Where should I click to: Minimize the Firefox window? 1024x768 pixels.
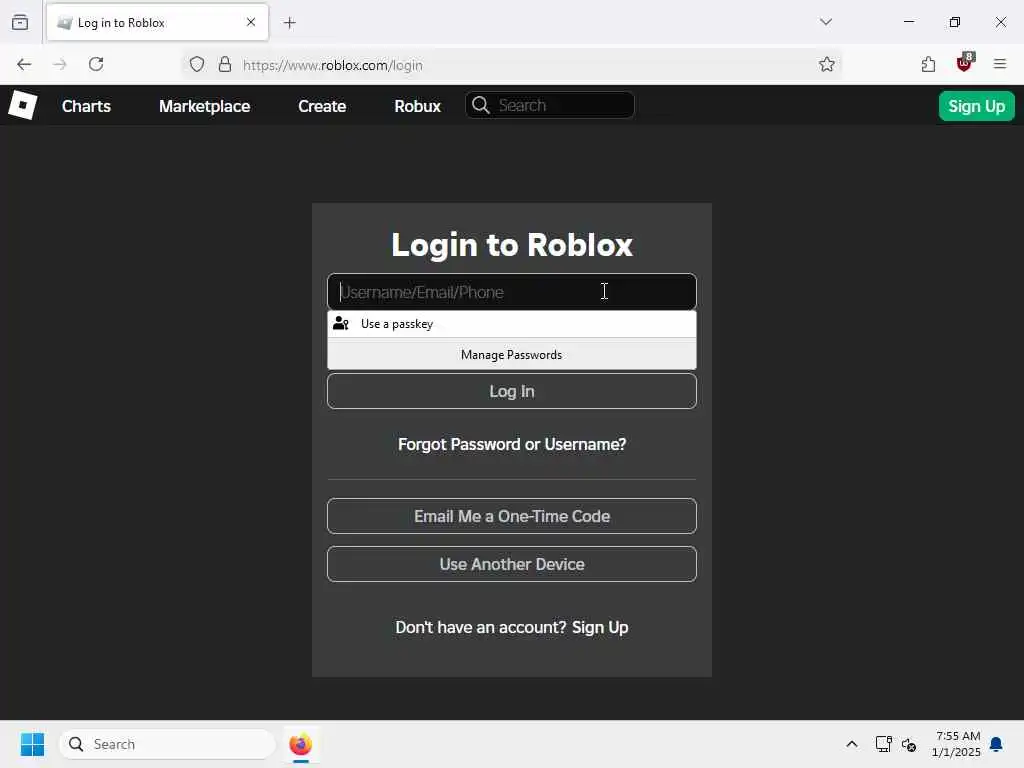[x=908, y=22]
